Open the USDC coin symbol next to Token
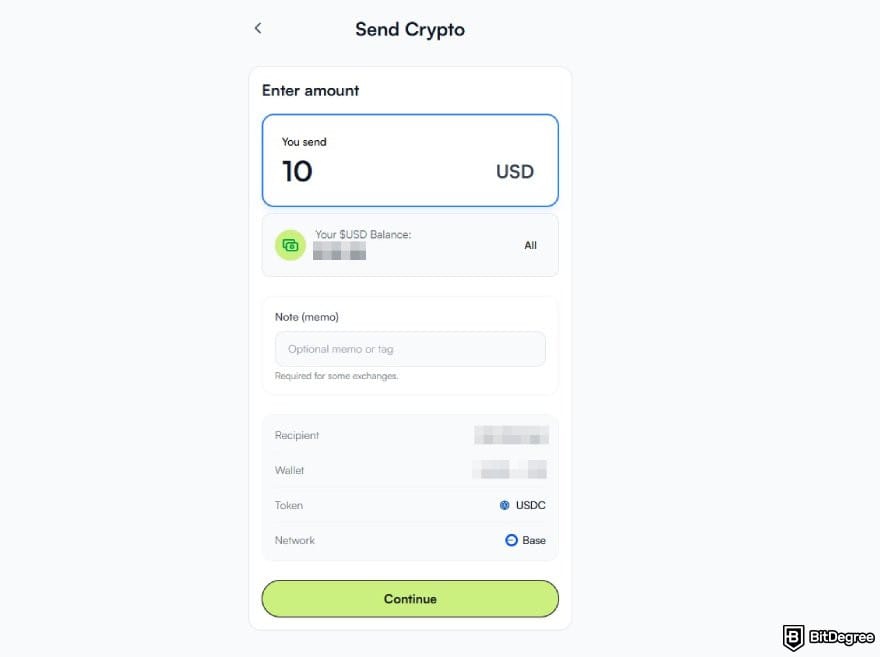The width and height of the screenshot is (880, 657). 504,505
